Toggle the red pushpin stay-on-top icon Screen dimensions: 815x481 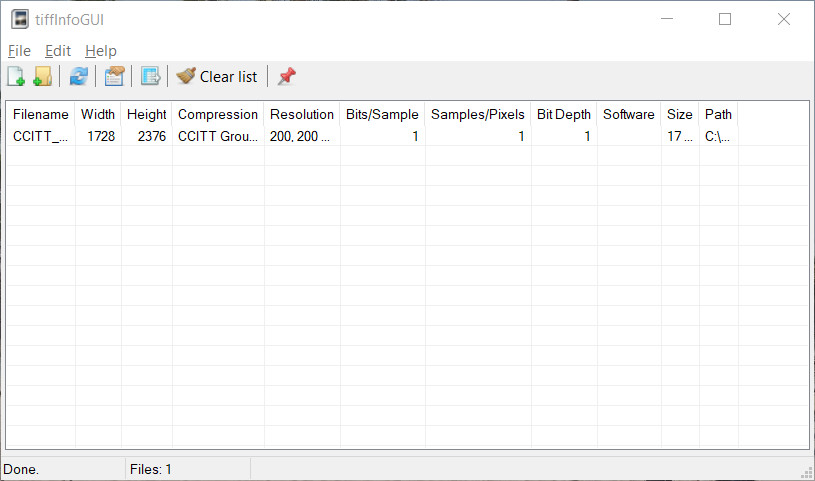click(x=286, y=76)
